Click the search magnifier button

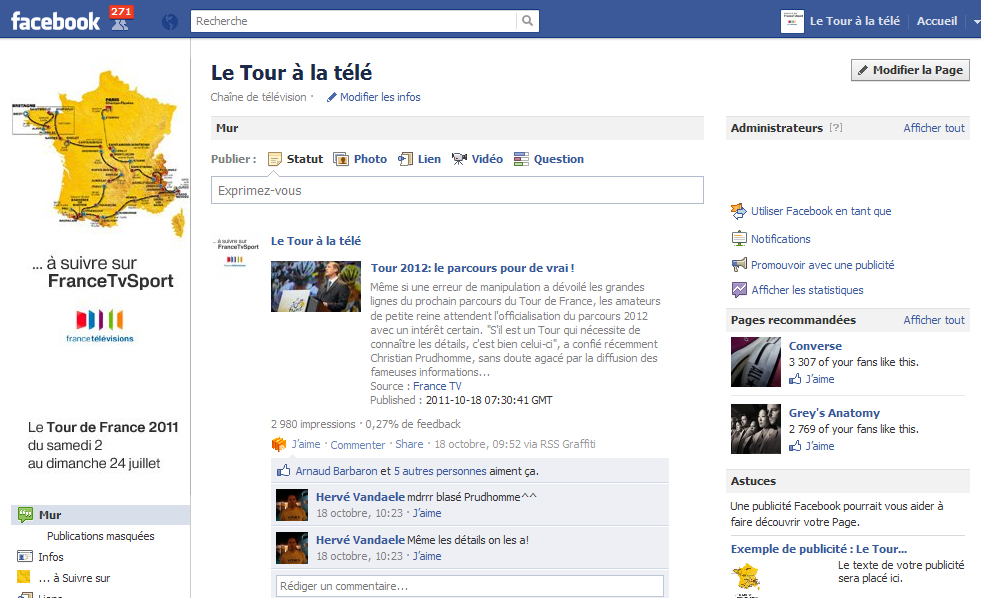pos(527,21)
